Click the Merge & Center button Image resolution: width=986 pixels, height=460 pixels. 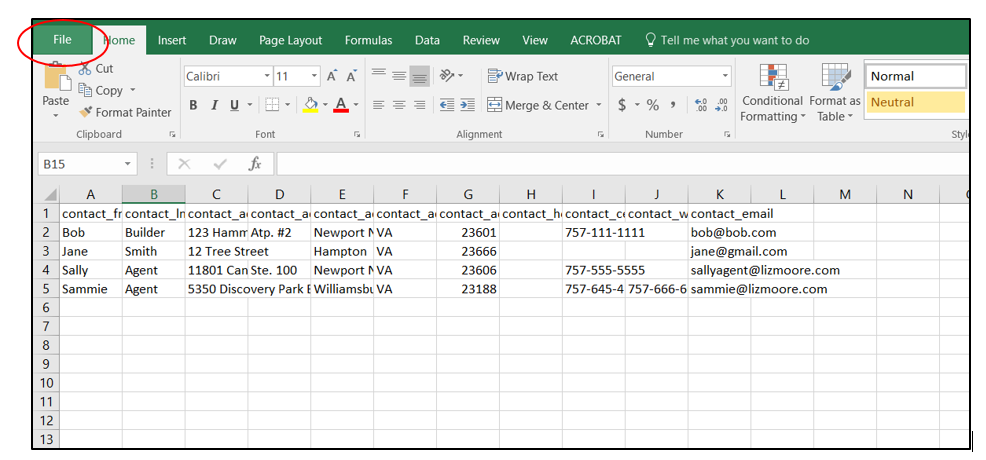[538, 105]
